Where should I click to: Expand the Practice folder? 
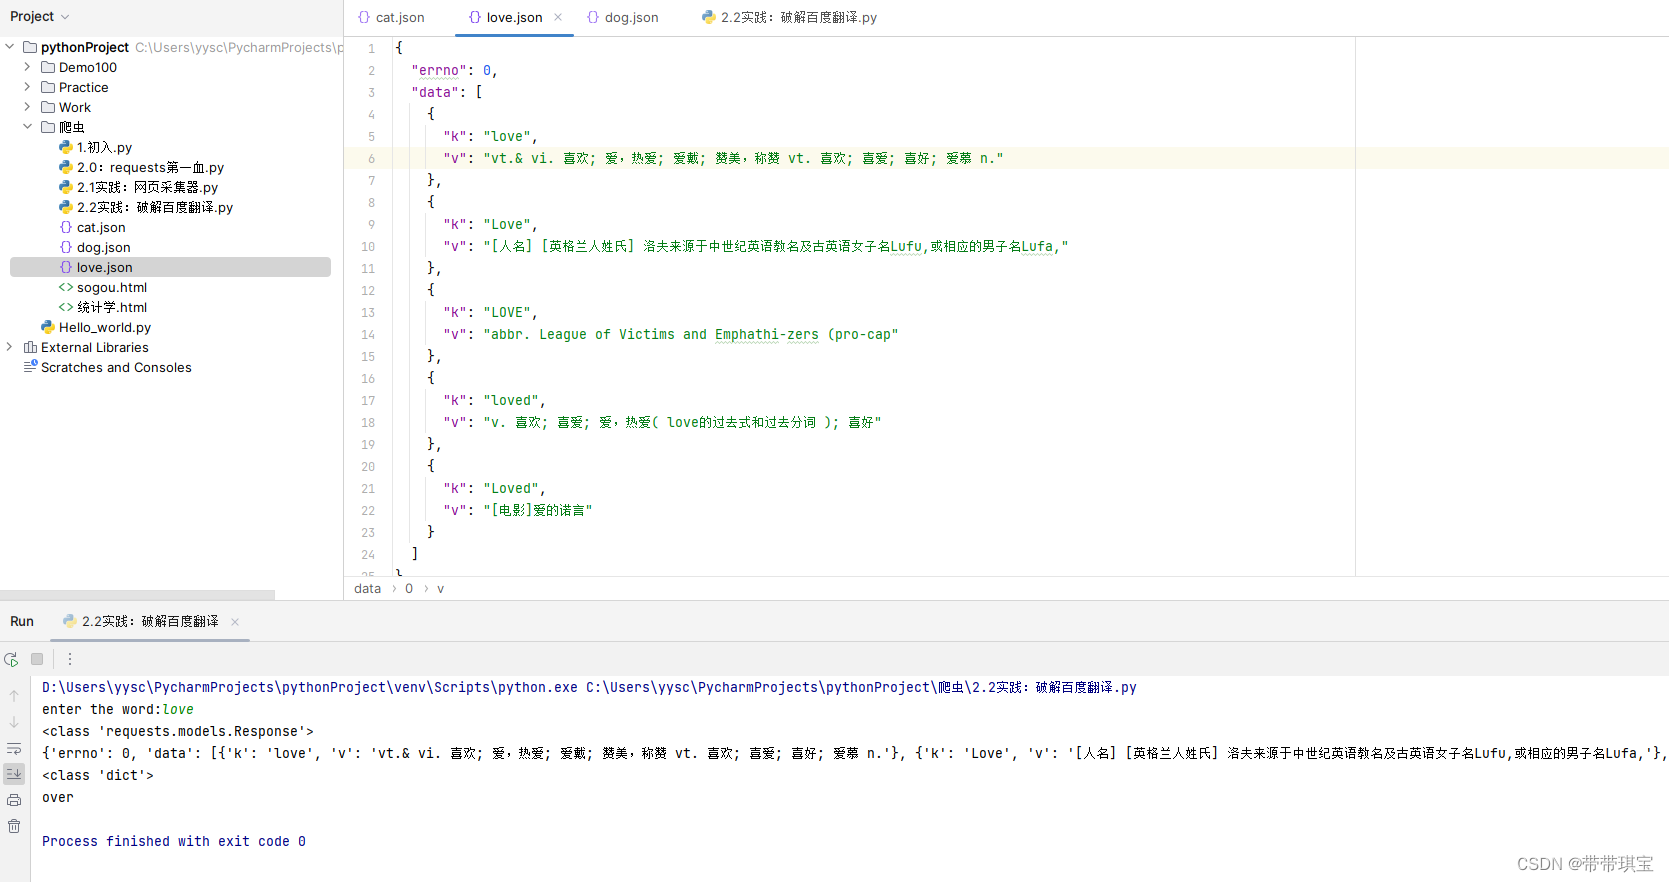[x=28, y=87]
